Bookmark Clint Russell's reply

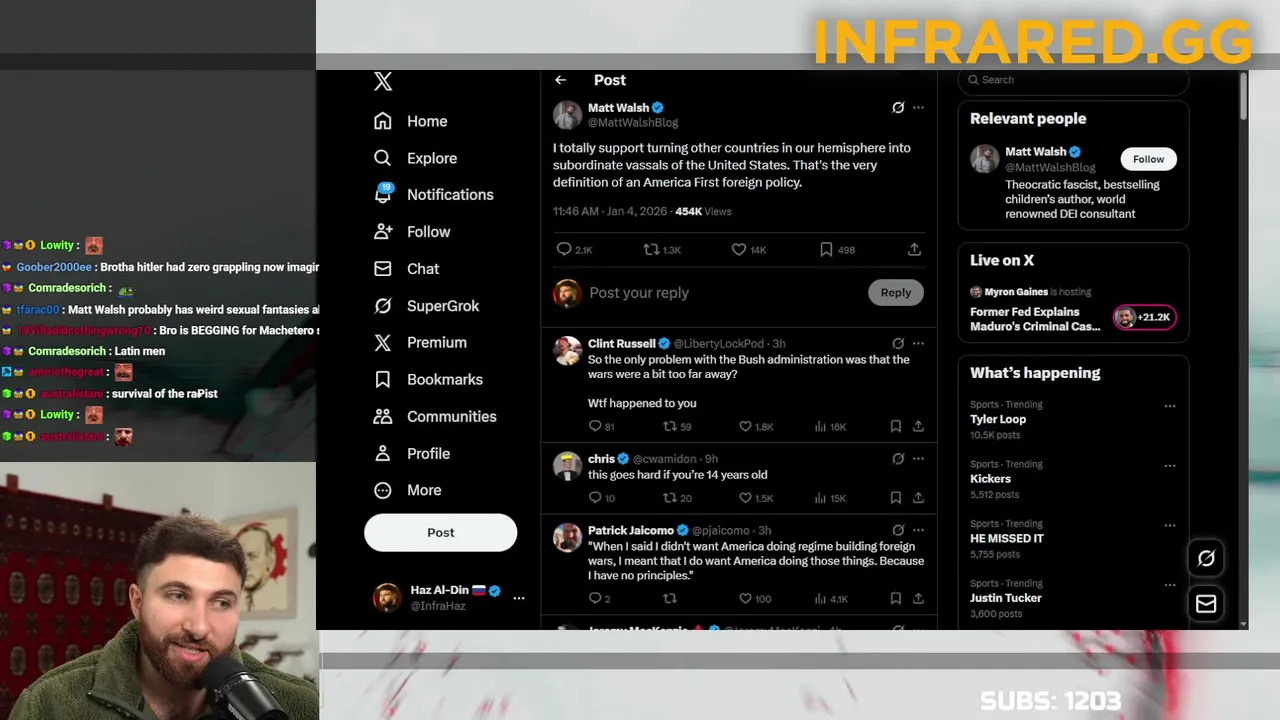tap(895, 427)
